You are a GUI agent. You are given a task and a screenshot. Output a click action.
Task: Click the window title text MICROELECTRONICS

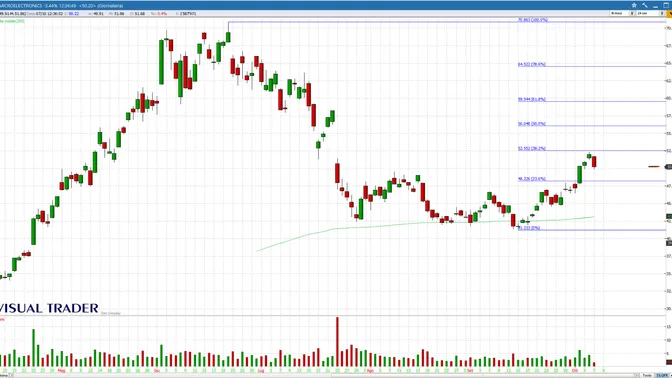point(21,6)
